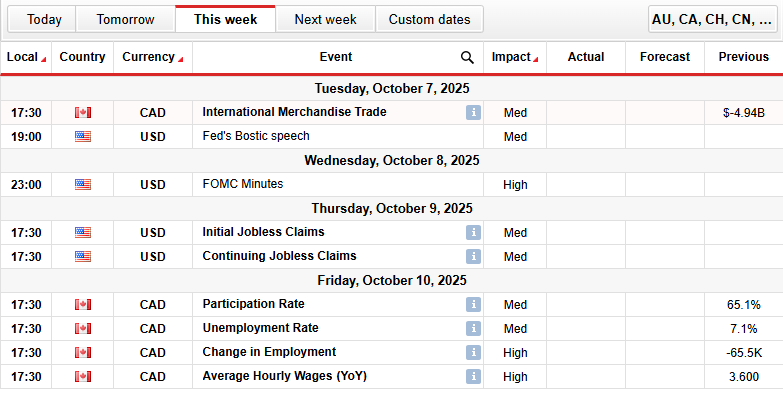Screen dimensions: 783x401
Task: Open info icon for International Merchandise Trade
Action: click(x=473, y=113)
